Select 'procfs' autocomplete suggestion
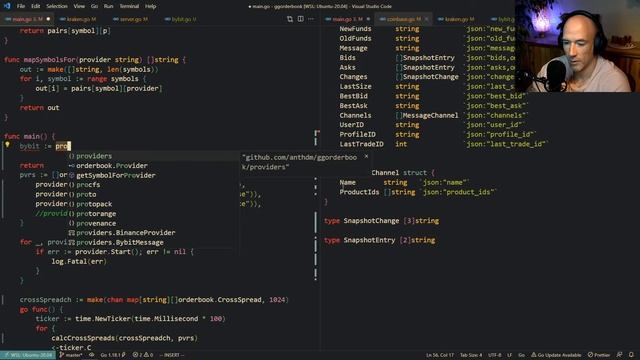Viewport: 640px width, 360px height. 152,185
